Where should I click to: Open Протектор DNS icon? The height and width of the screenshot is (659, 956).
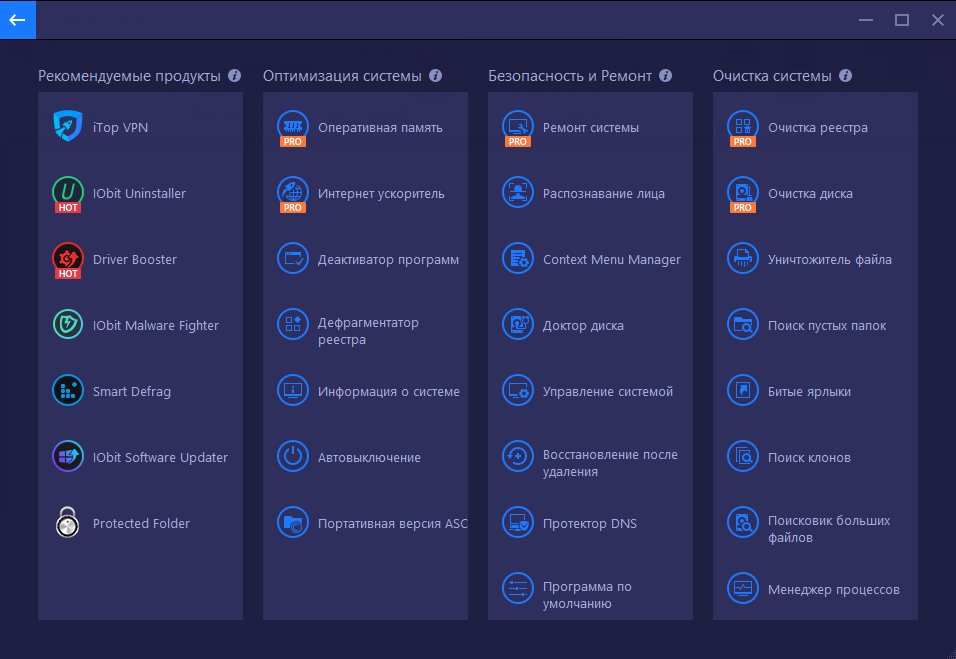click(518, 522)
